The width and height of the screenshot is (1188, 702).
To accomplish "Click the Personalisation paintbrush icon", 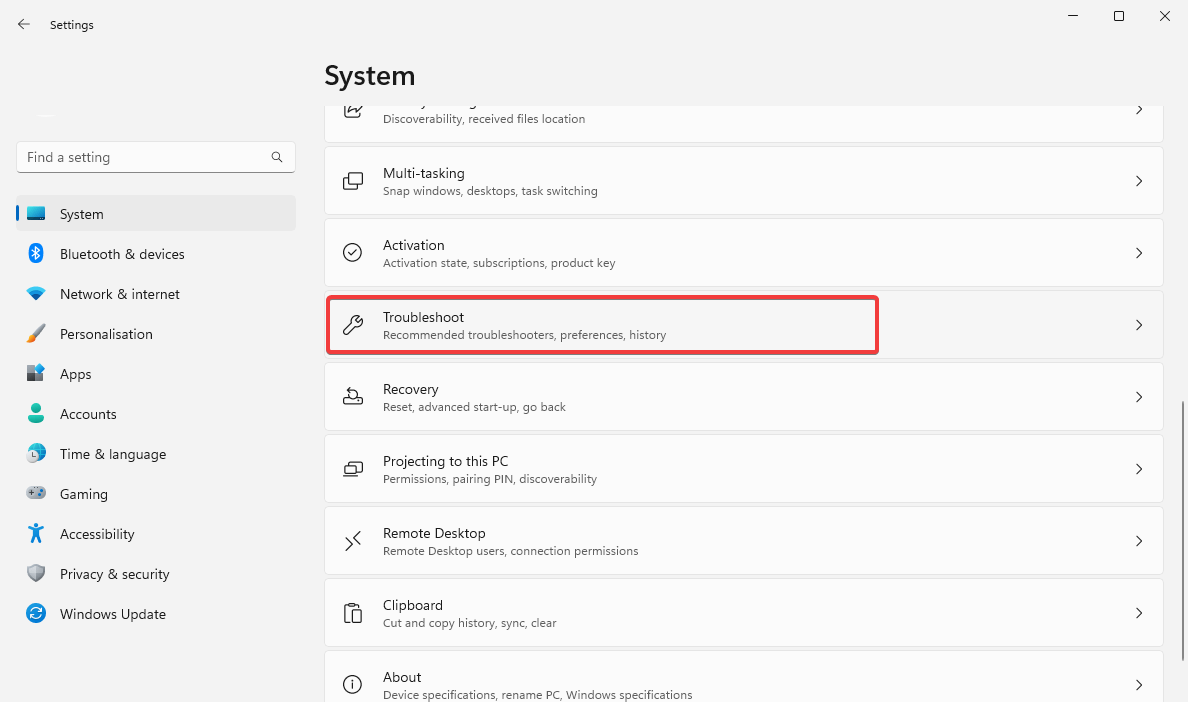I will pos(36,333).
